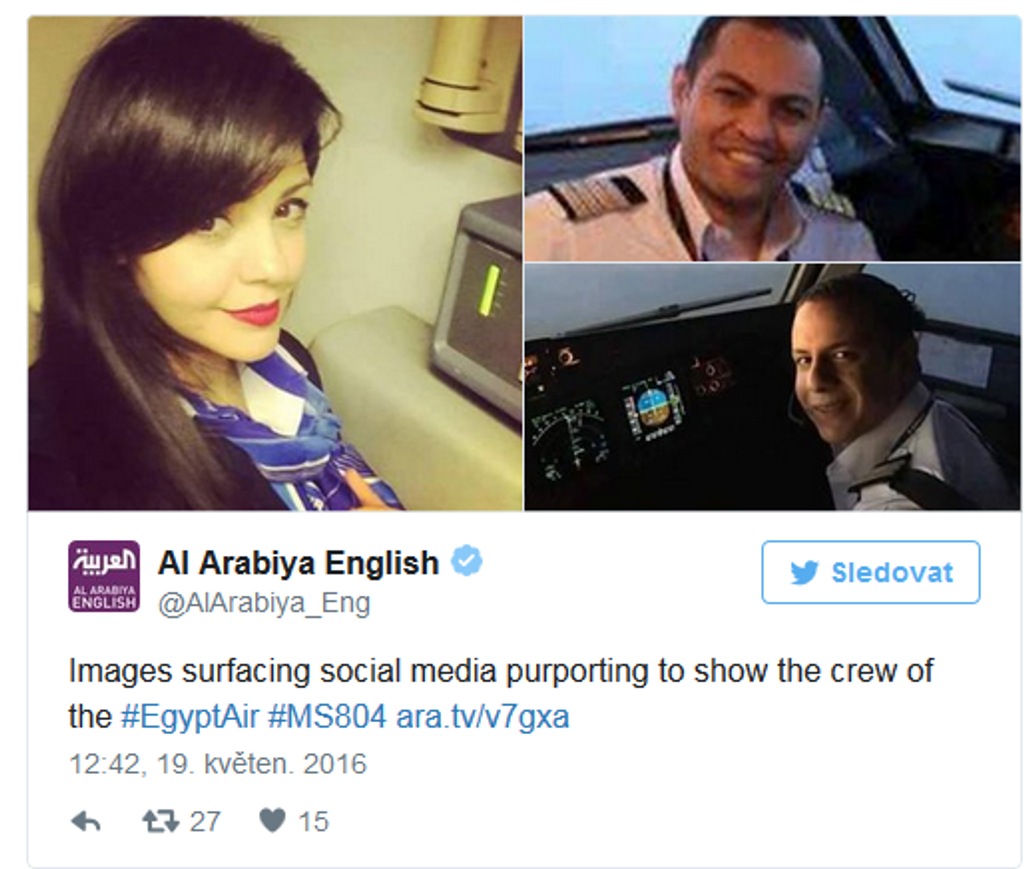Open the flight attendant photo
Viewport: 1024px width, 869px height.
click(x=275, y=263)
